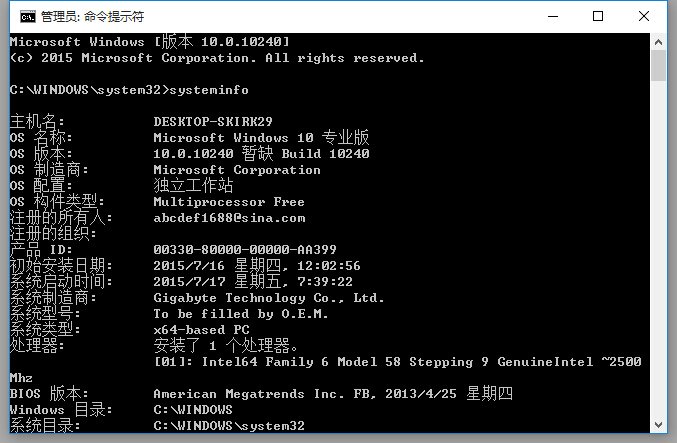Click the registered owner email abcdef1688@sina.com
677x443 pixels.
(x=229, y=218)
